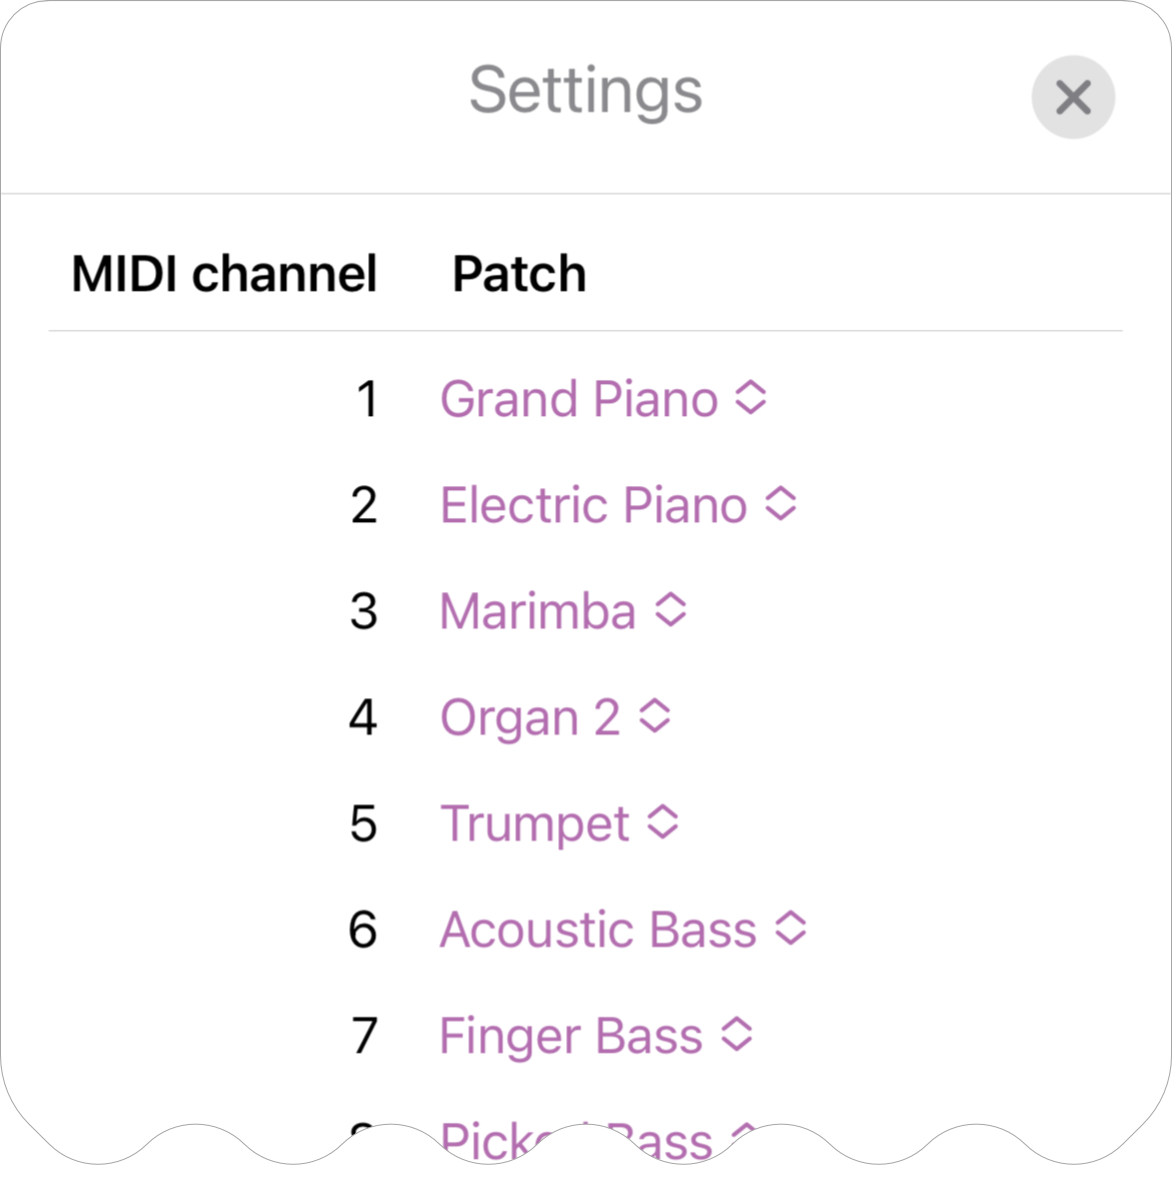Screen dimensions: 1172x1193
Task: Open the Grand Piano patch dropdown
Action: [604, 399]
